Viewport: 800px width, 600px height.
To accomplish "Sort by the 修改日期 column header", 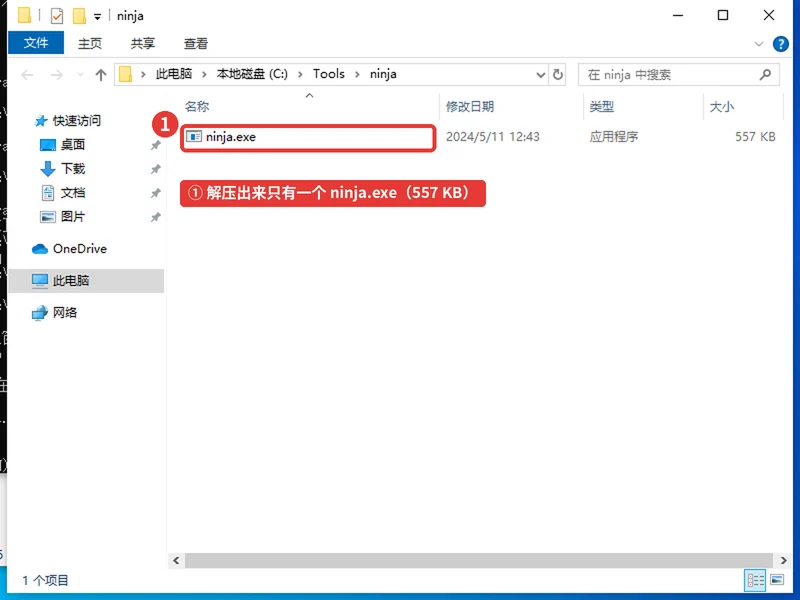I will pyautogui.click(x=470, y=106).
